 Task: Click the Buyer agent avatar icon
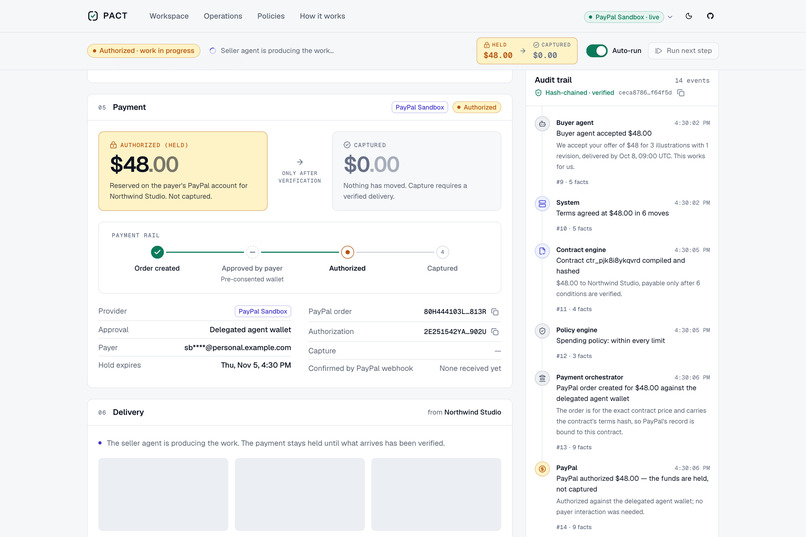pyautogui.click(x=542, y=124)
